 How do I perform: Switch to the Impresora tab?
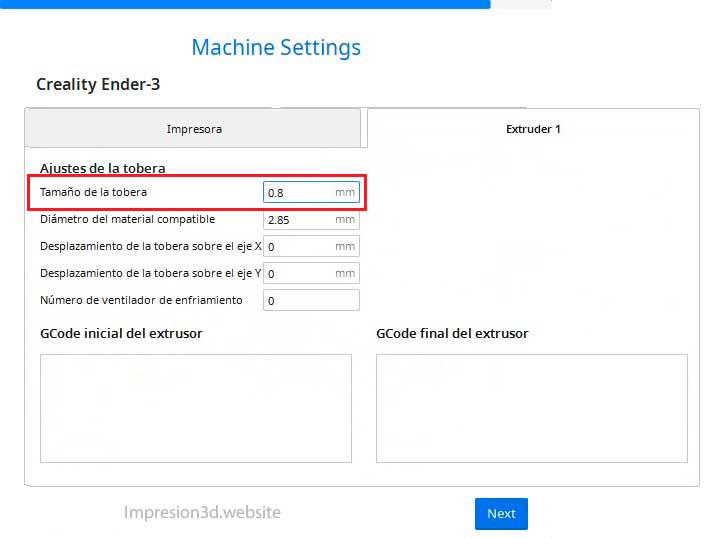(194, 129)
